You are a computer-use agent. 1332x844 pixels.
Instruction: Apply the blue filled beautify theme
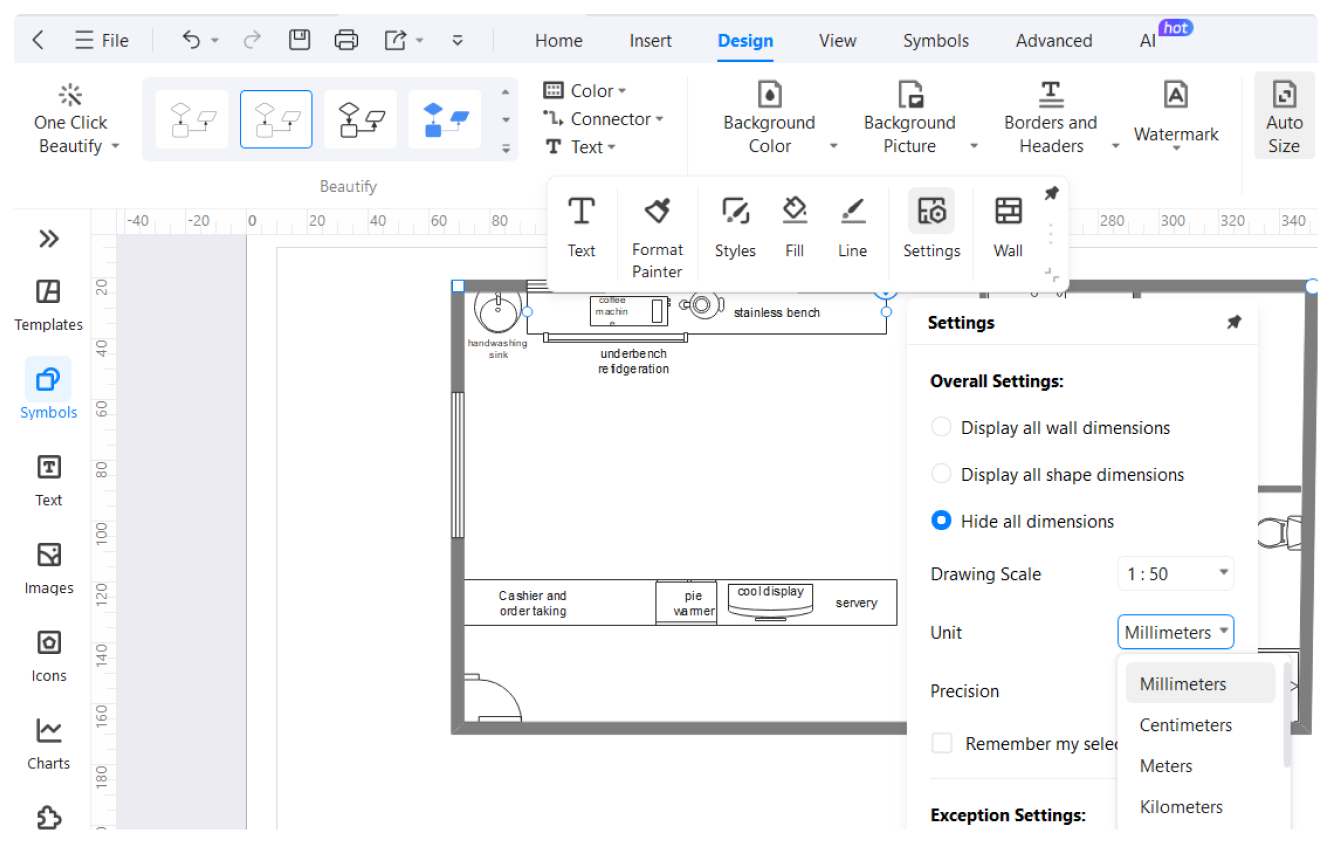click(445, 120)
